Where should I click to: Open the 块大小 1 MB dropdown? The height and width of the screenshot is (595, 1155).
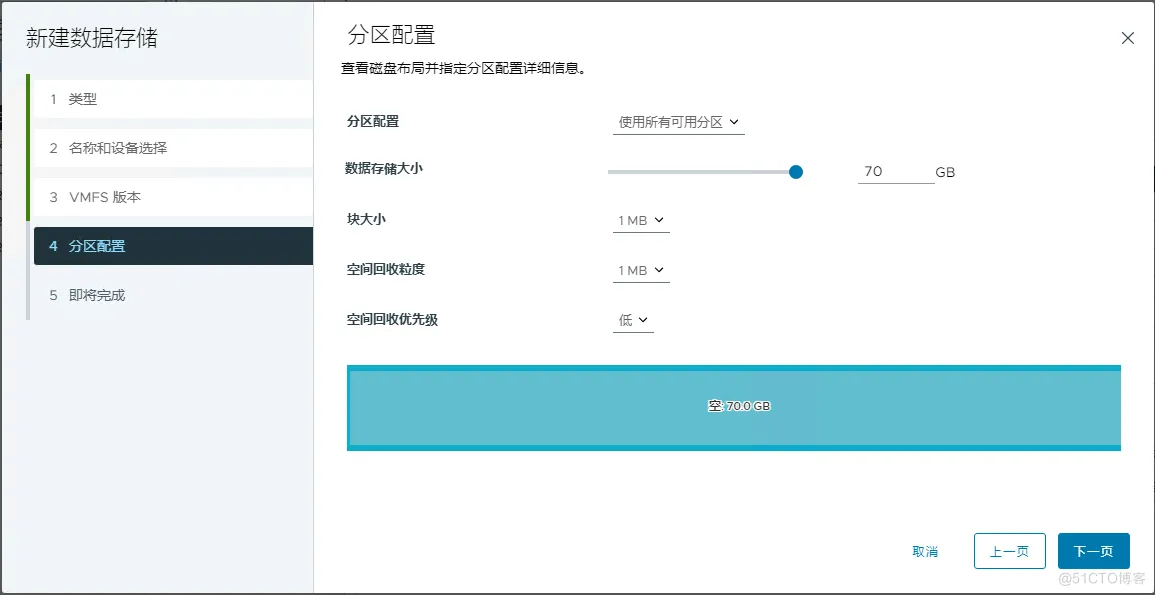pos(641,220)
